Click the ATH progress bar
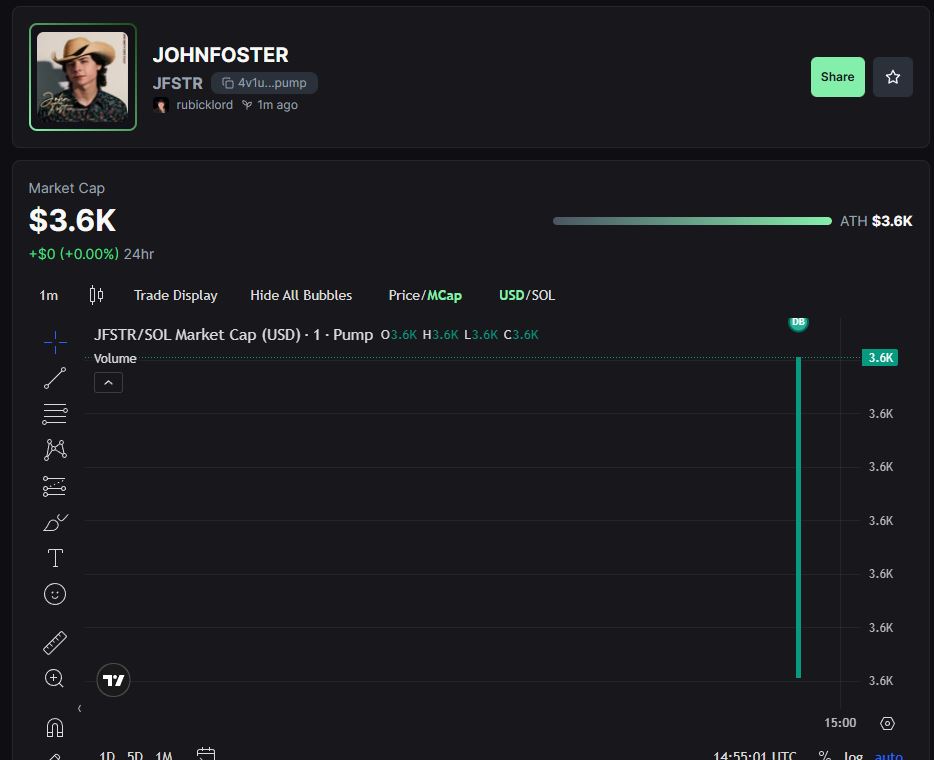The image size is (934, 760). (691, 220)
